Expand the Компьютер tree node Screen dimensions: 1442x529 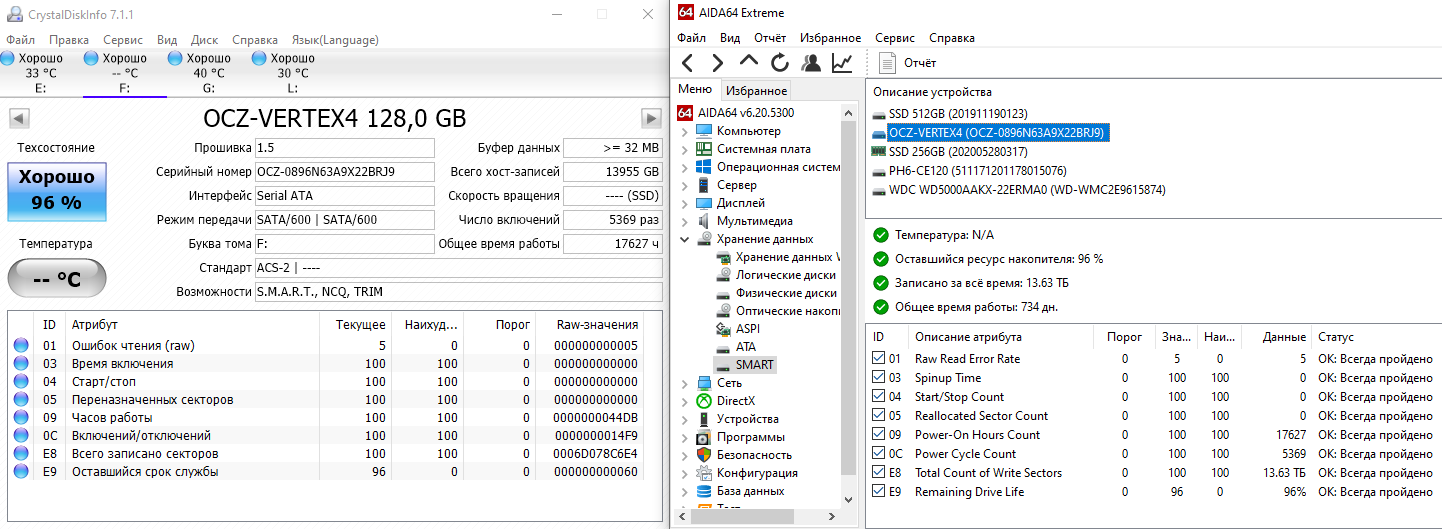pyautogui.click(x=685, y=131)
